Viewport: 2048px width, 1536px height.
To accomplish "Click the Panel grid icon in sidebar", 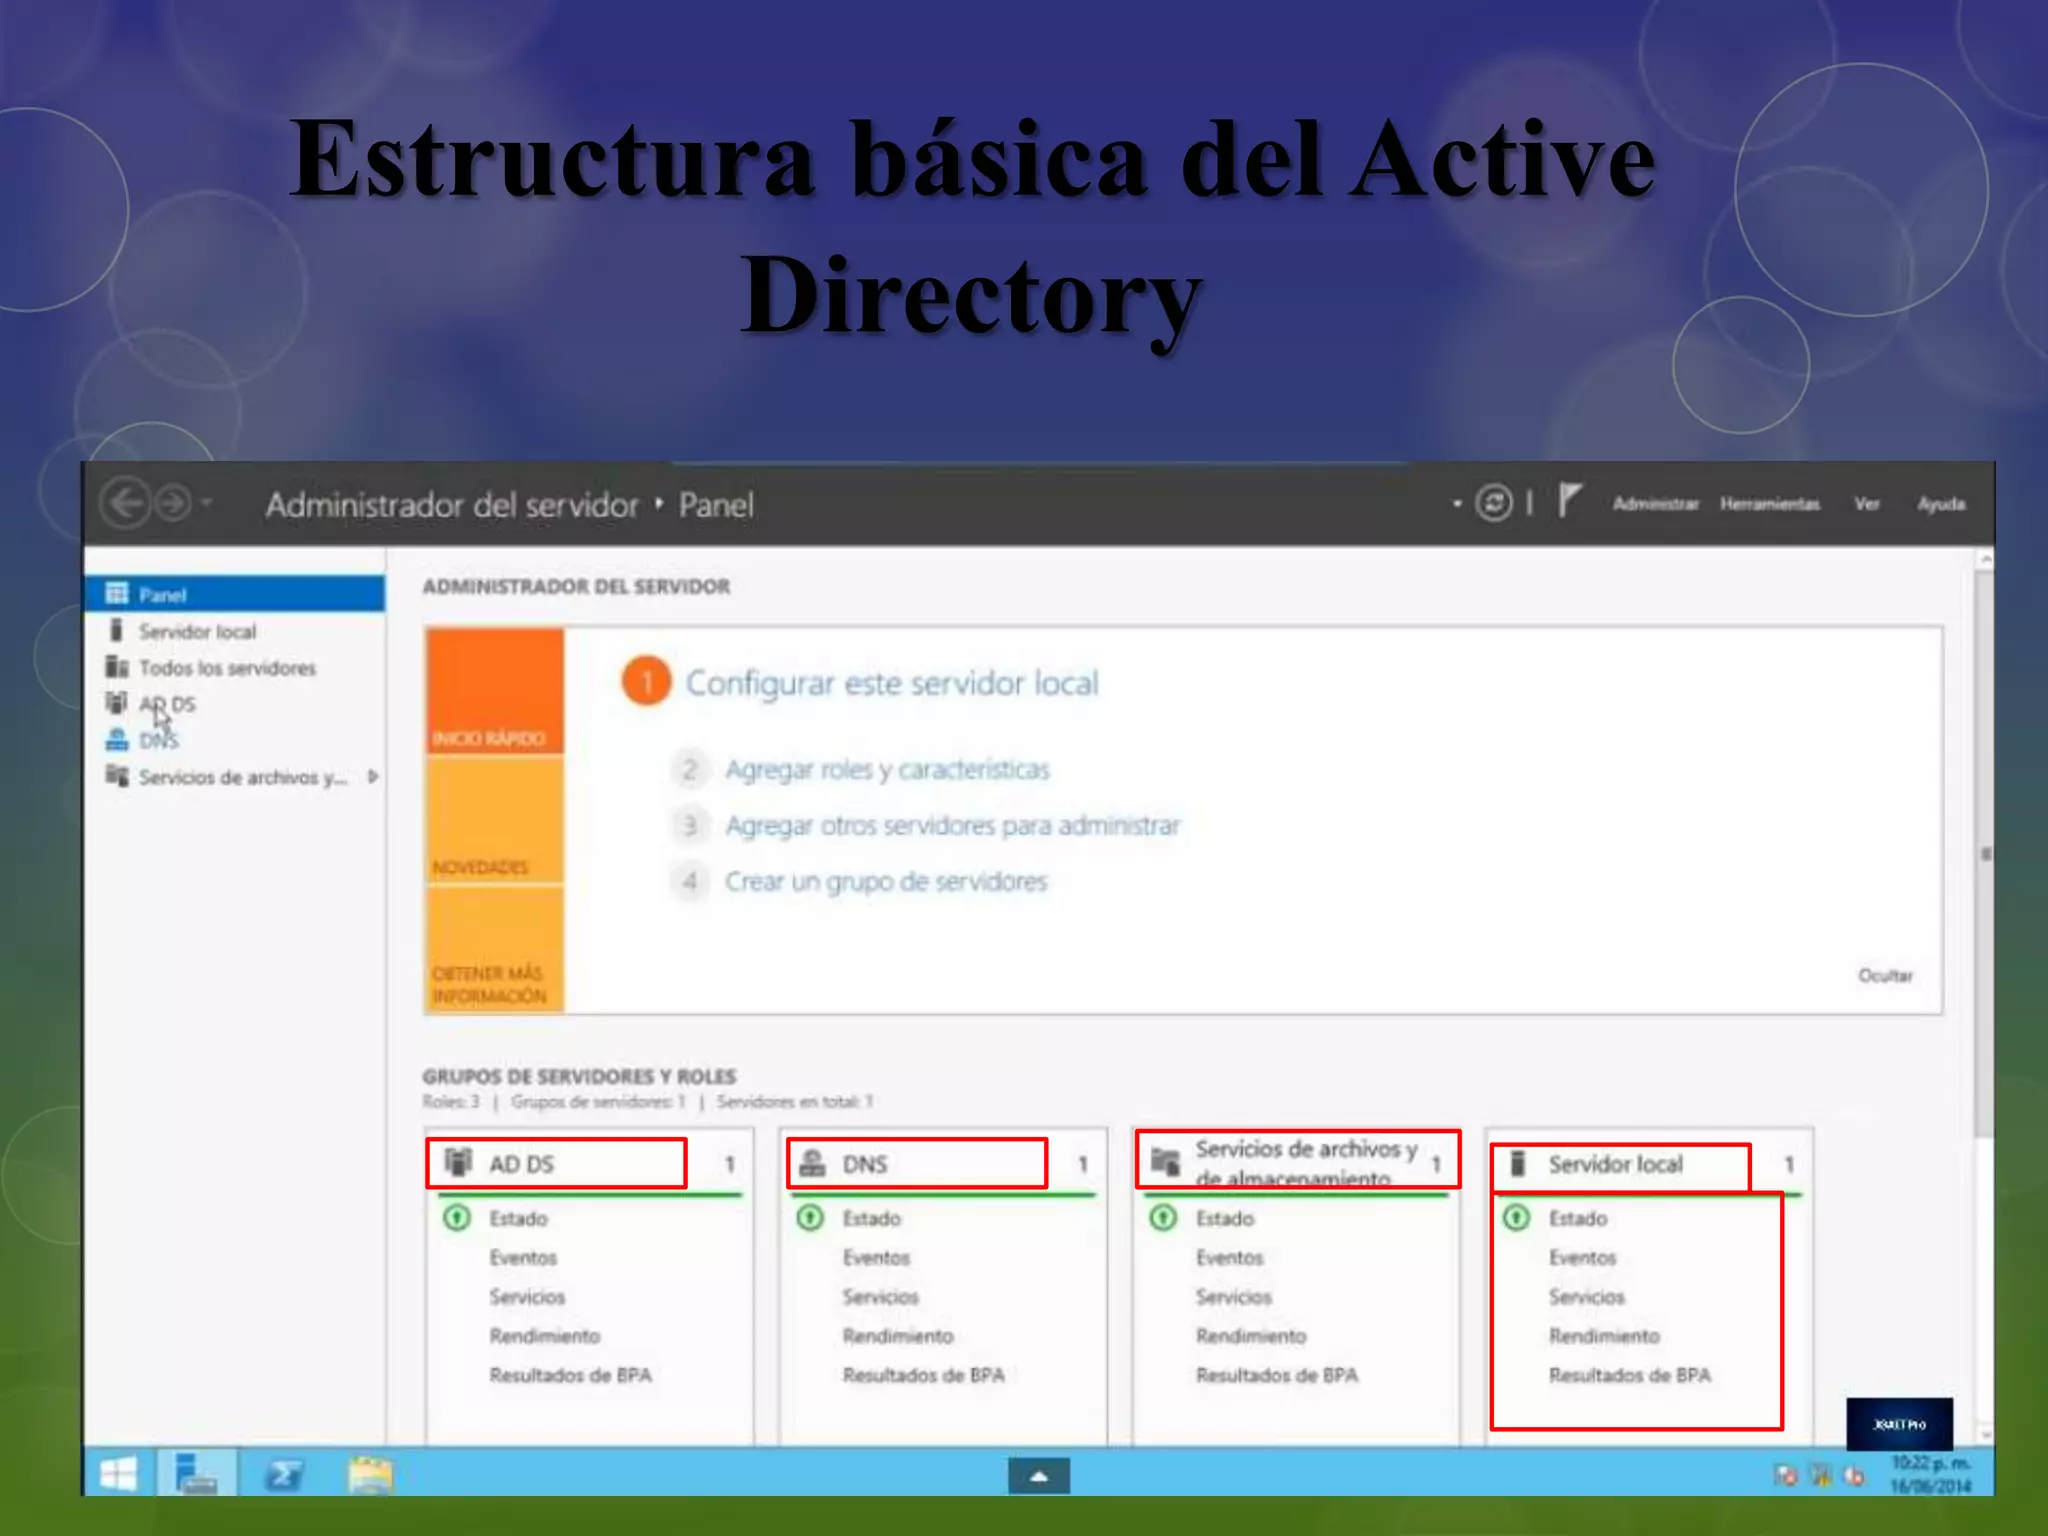I will tap(117, 593).
